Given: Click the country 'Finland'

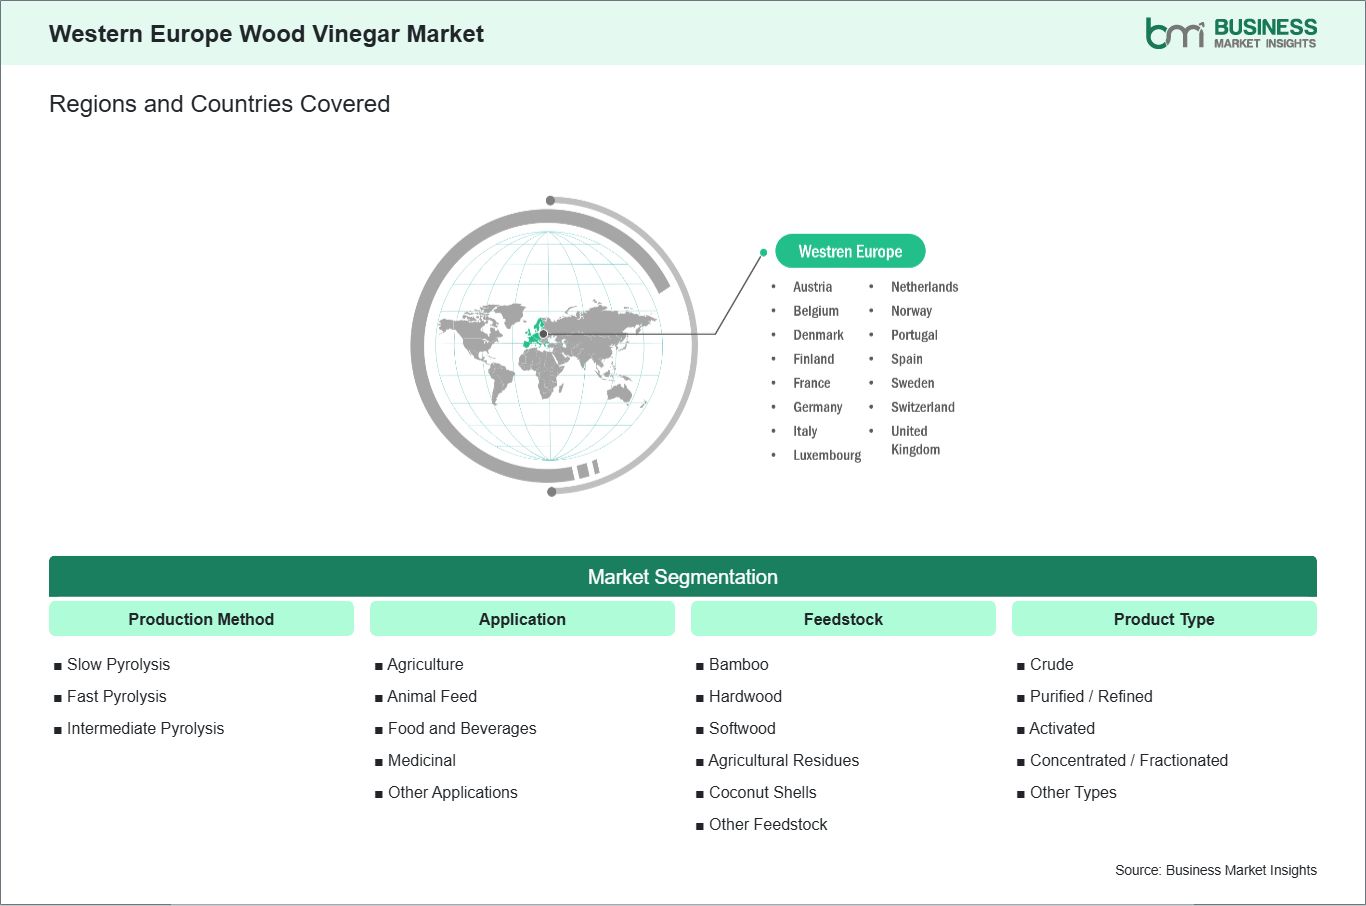Looking at the screenshot, I should point(813,359).
